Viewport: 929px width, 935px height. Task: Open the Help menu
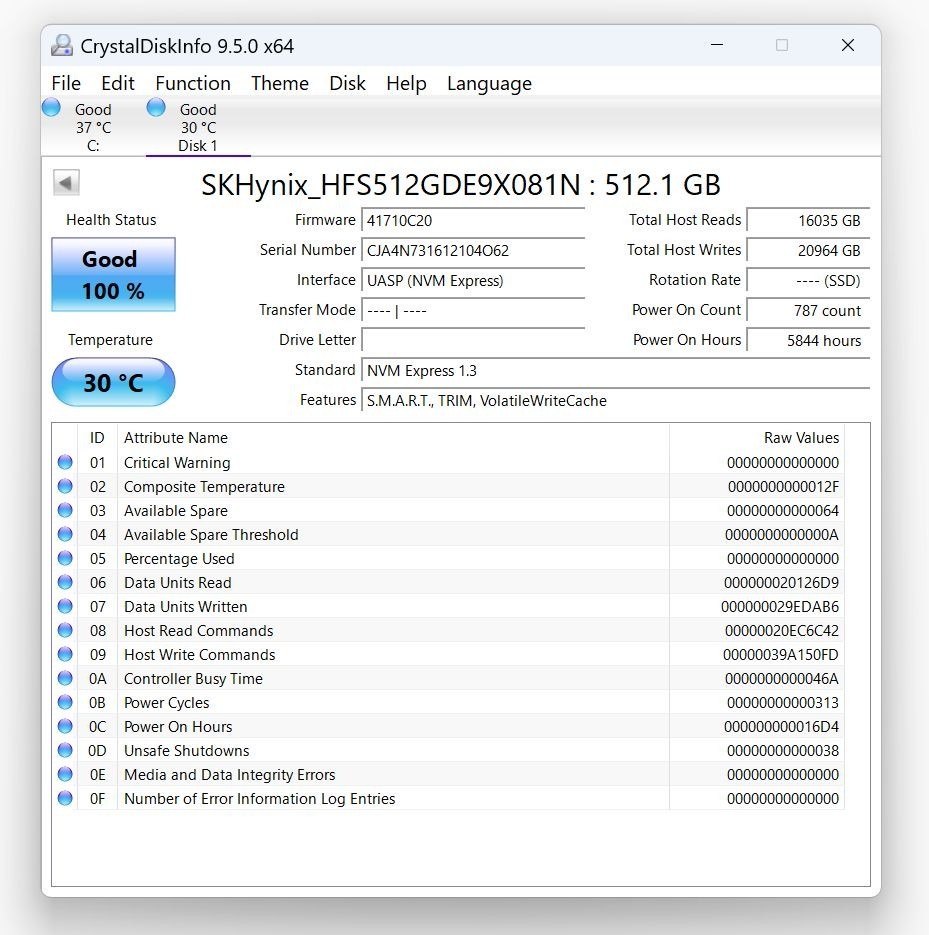pyautogui.click(x=406, y=83)
